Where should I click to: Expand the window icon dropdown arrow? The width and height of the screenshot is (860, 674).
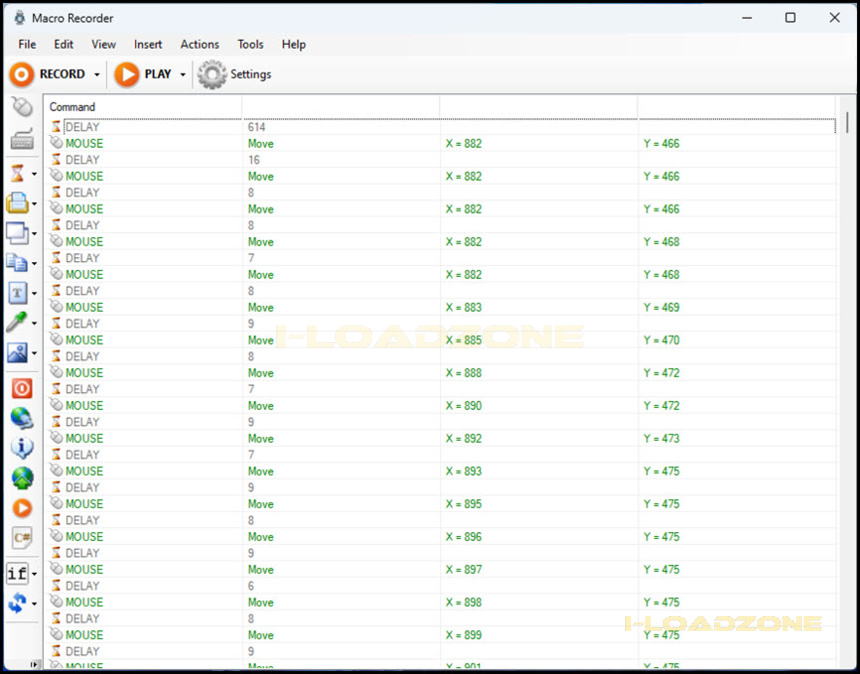click(x=34, y=234)
